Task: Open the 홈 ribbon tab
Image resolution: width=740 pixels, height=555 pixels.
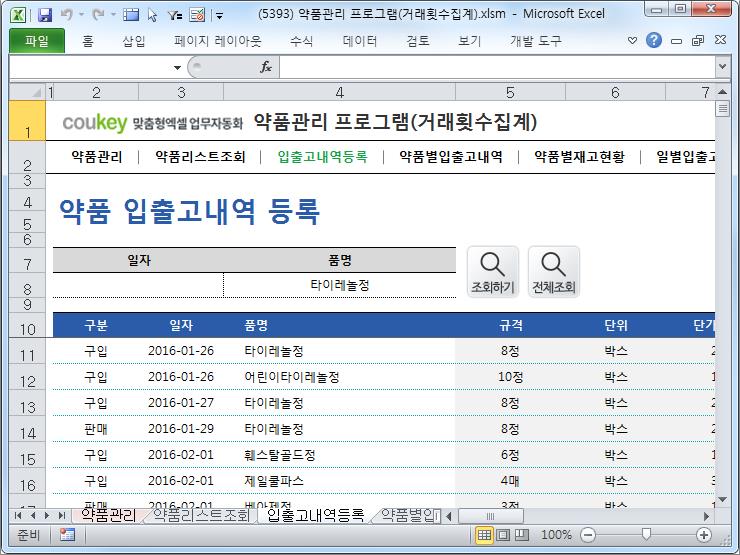Action: (88, 41)
